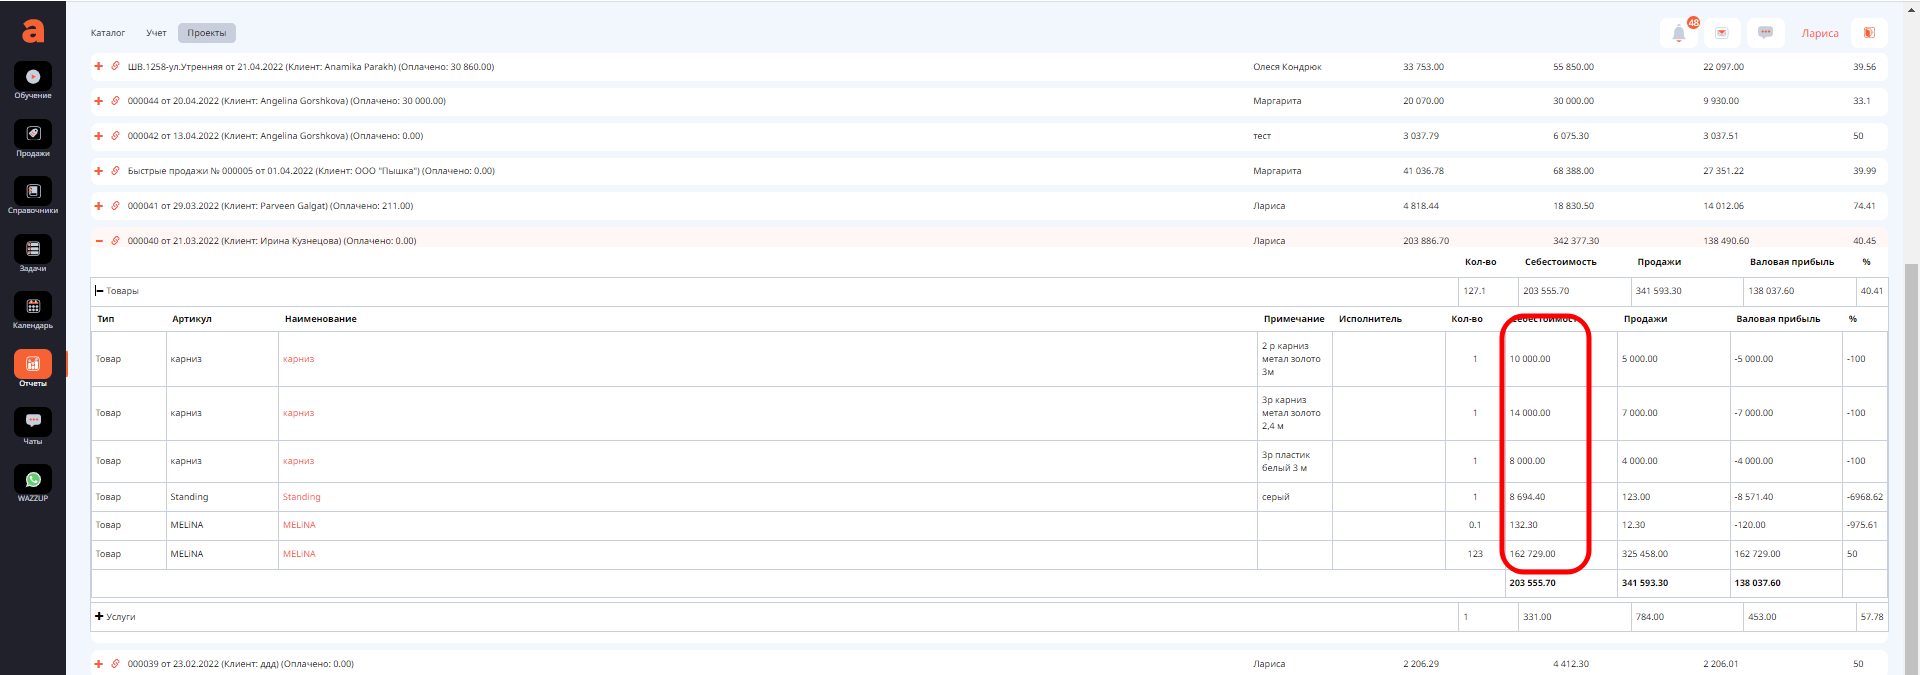Switch to the Каталог tab
The image size is (1920, 675).
click(x=108, y=33)
